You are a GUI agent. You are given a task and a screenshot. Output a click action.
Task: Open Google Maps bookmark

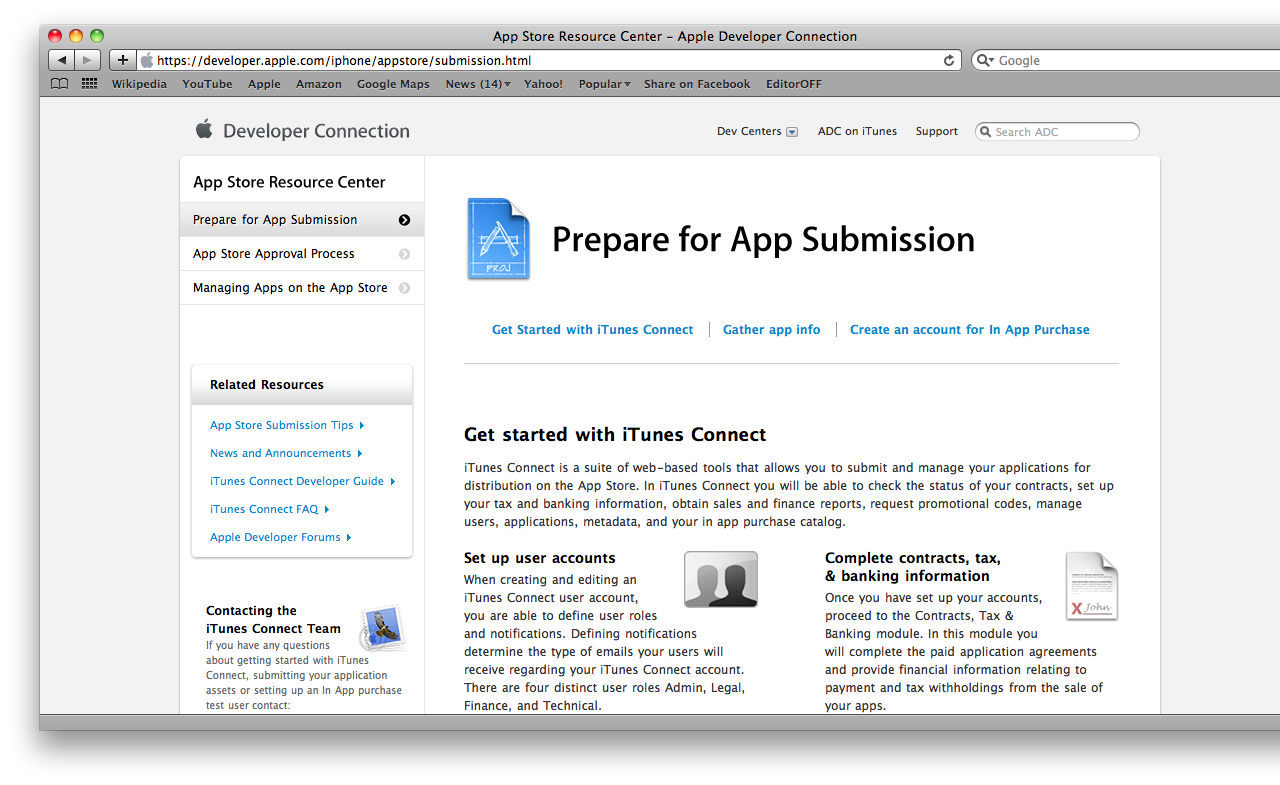tap(393, 84)
